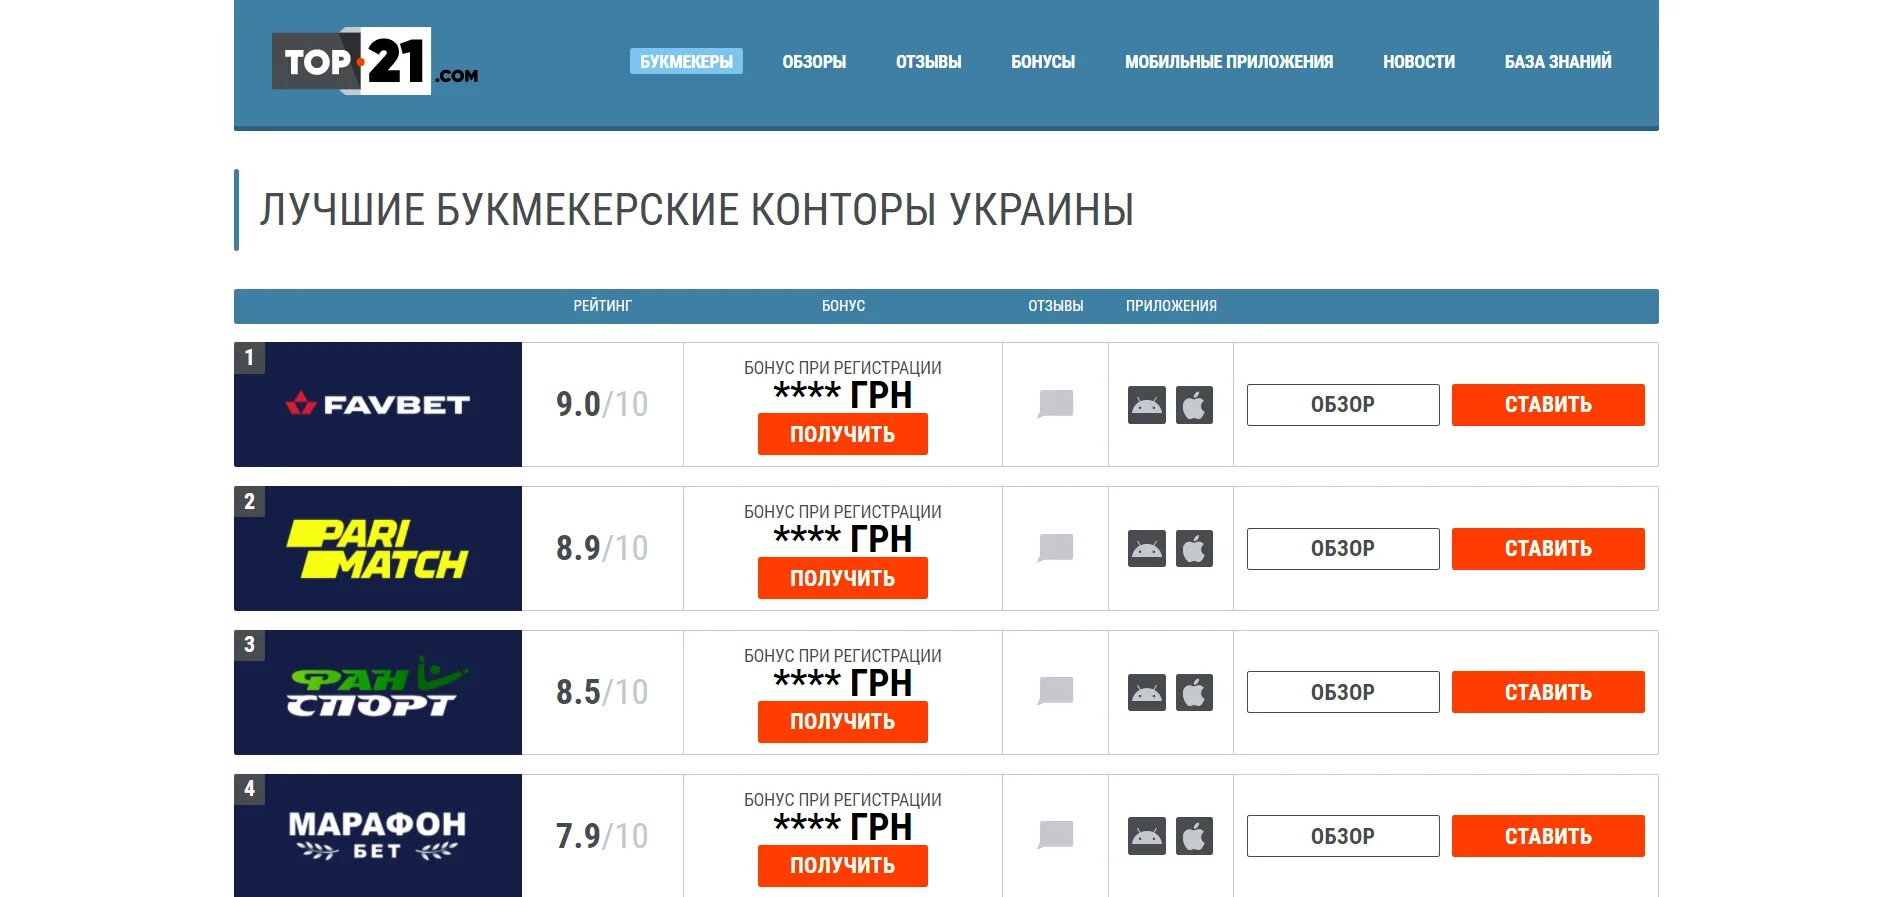Click the Отзывы column header in the table

coord(1055,306)
